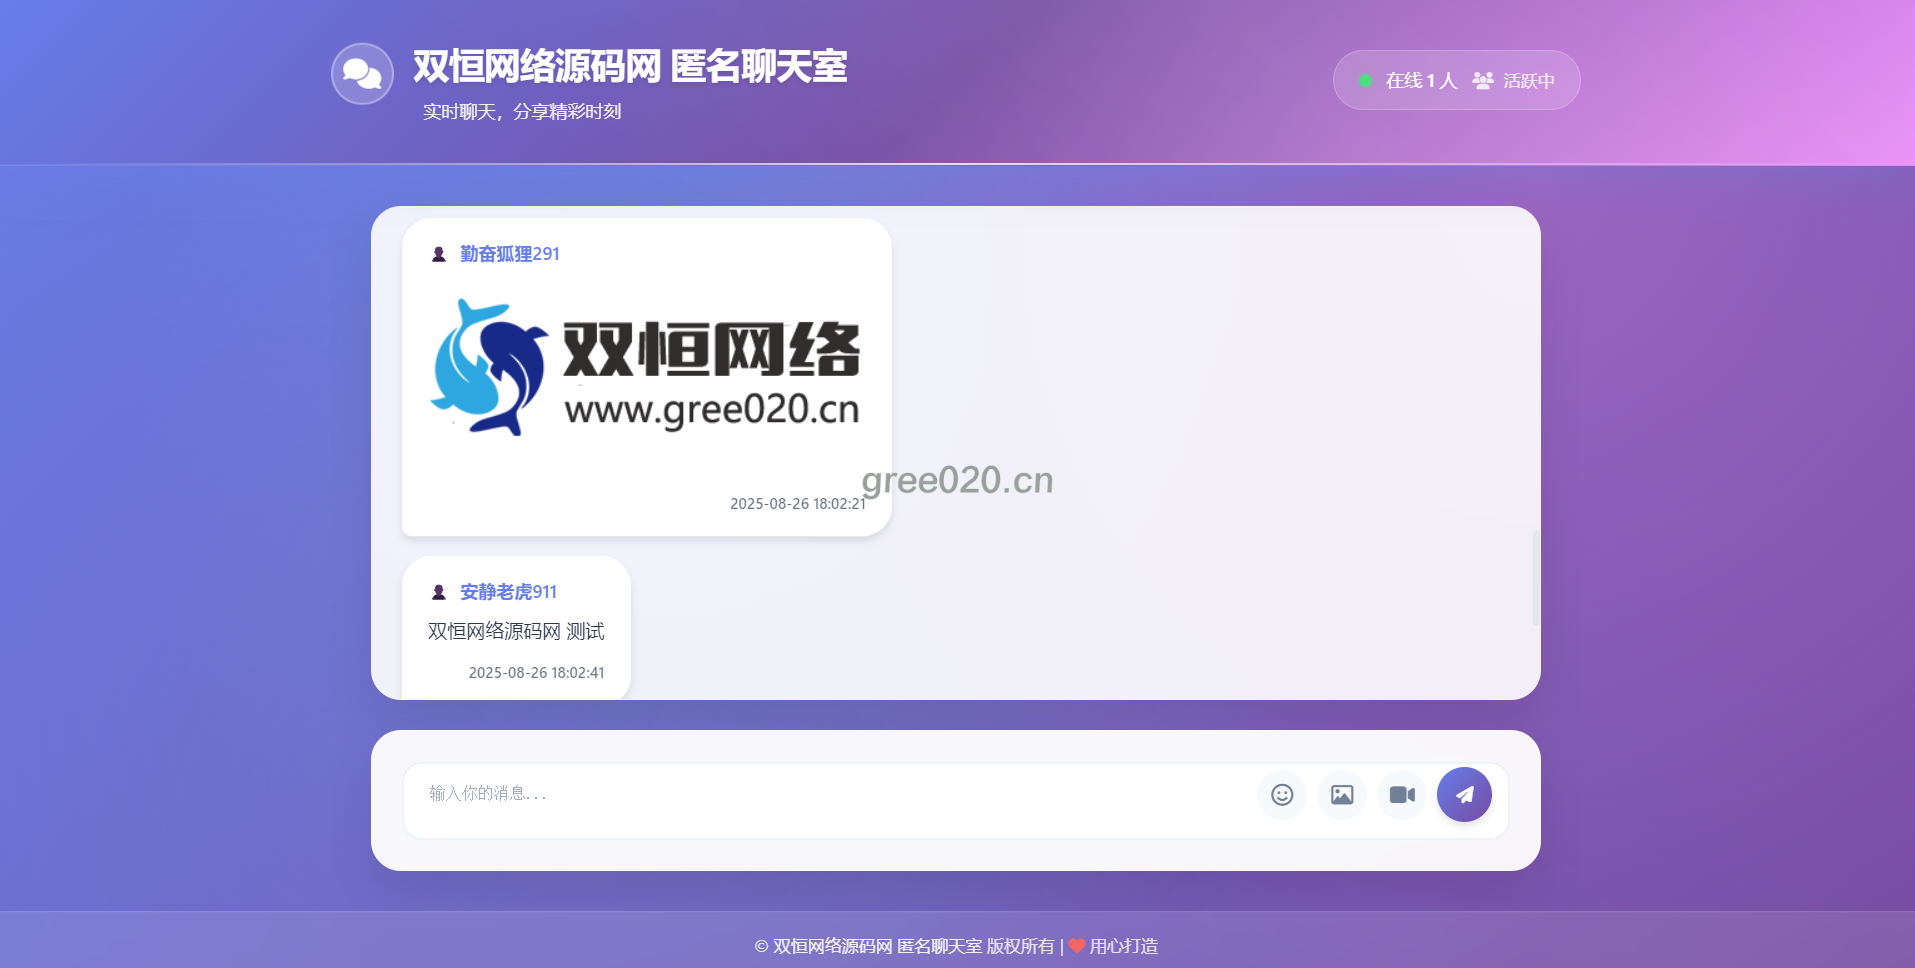Click the chat message list scrollbar
The image size is (1915, 968).
pyautogui.click(x=1536, y=578)
